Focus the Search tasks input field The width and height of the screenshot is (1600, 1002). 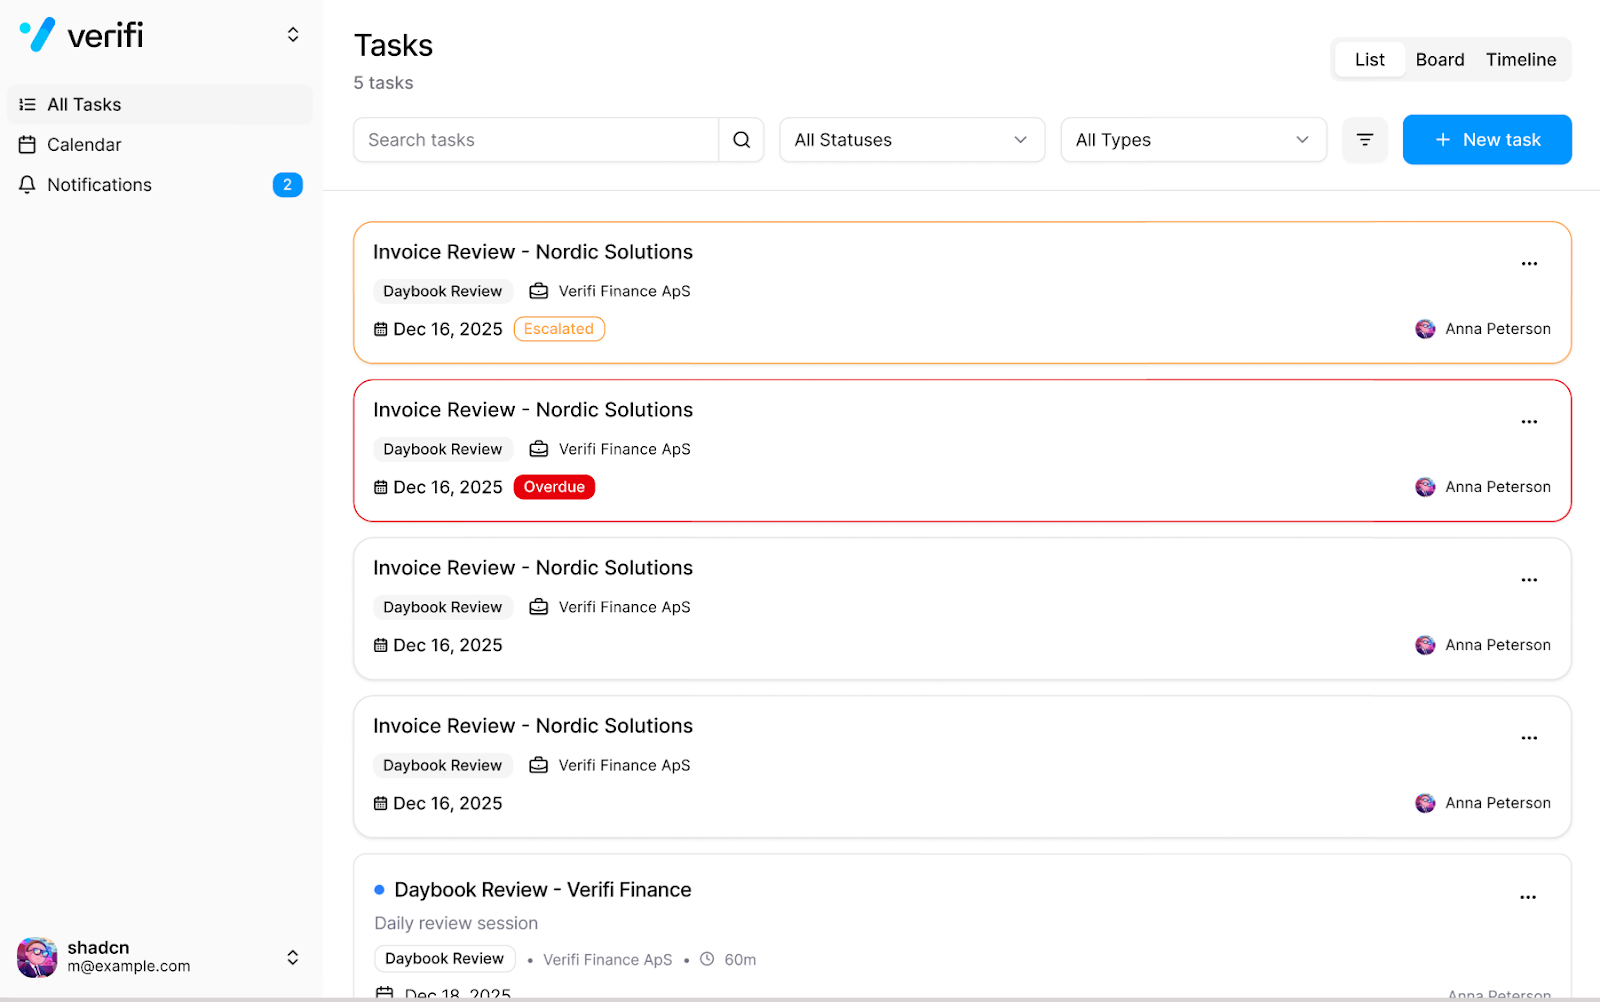coord(536,140)
